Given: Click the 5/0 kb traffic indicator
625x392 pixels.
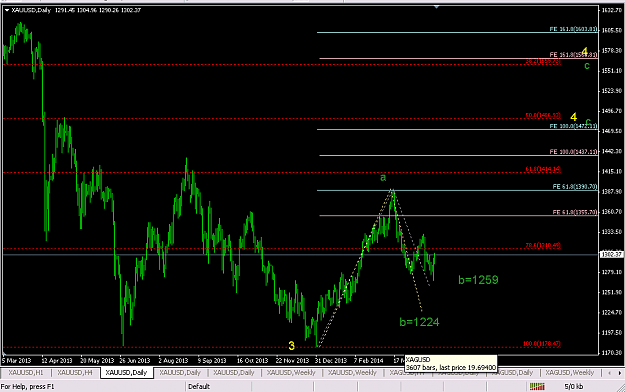Looking at the screenshot, I should coord(573,386).
